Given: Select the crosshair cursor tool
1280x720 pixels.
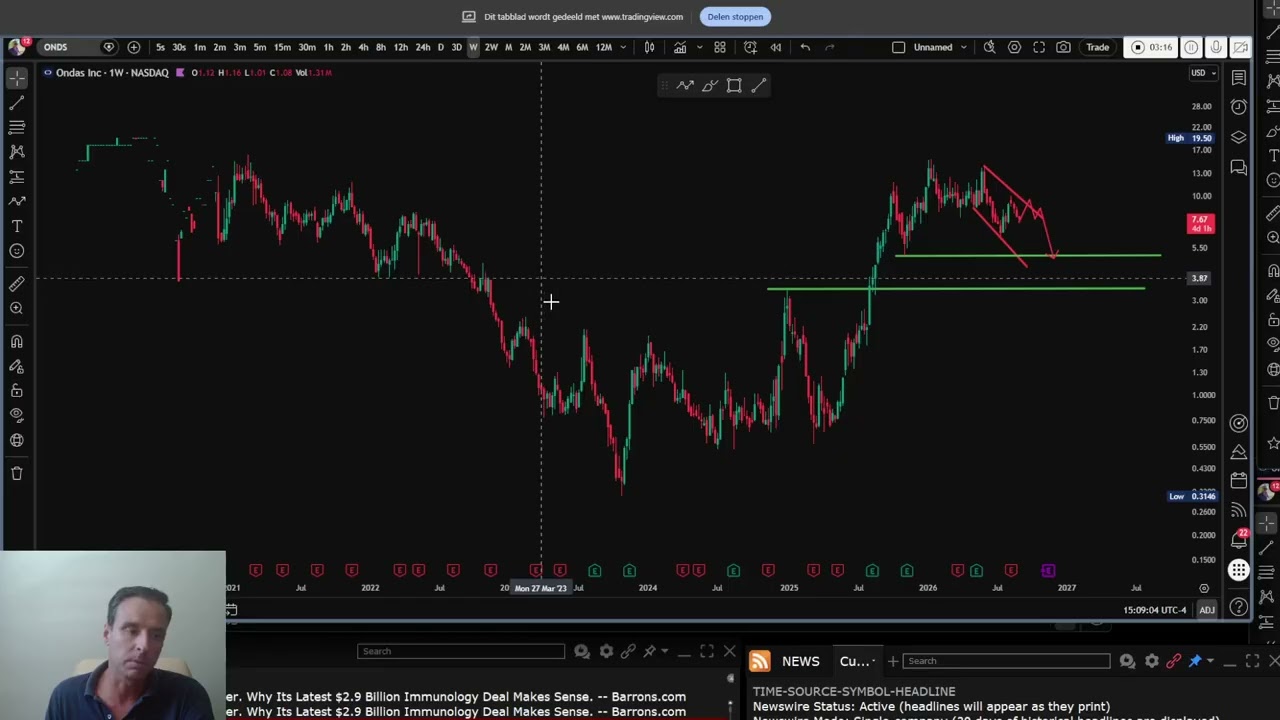Looking at the screenshot, I should [x=17, y=77].
